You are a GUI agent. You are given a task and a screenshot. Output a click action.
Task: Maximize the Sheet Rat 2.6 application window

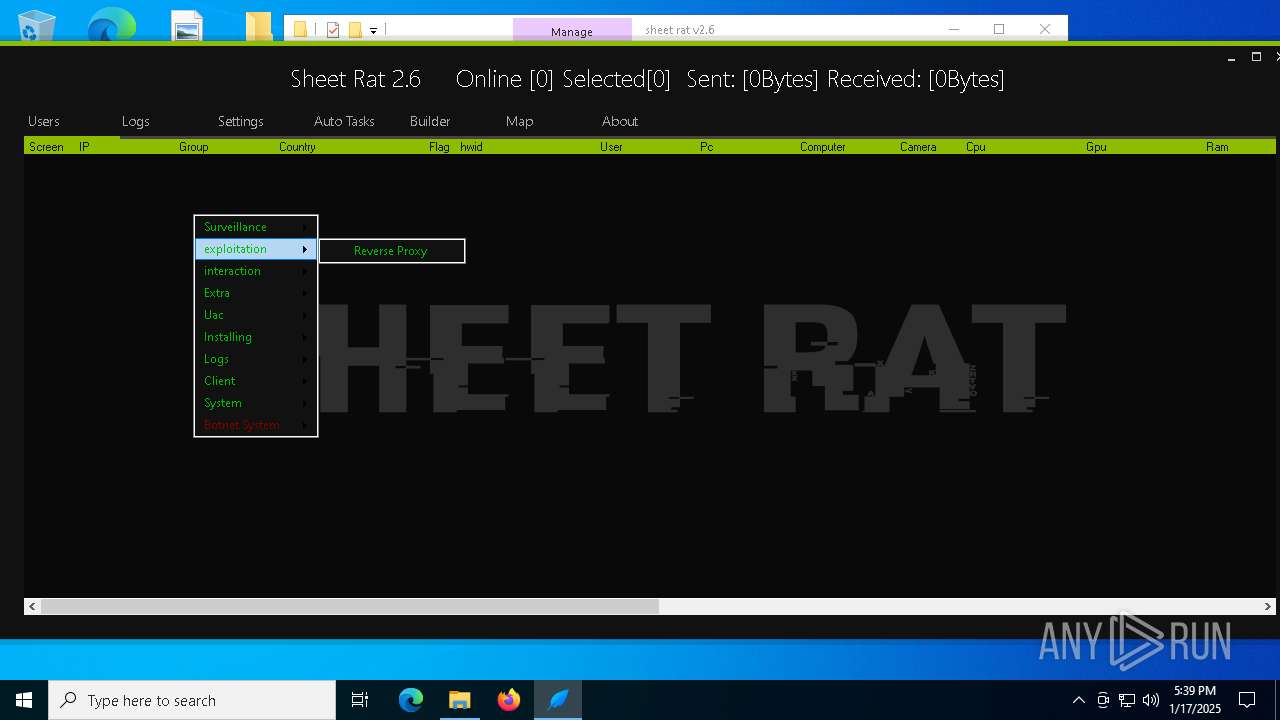click(1256, 57)
